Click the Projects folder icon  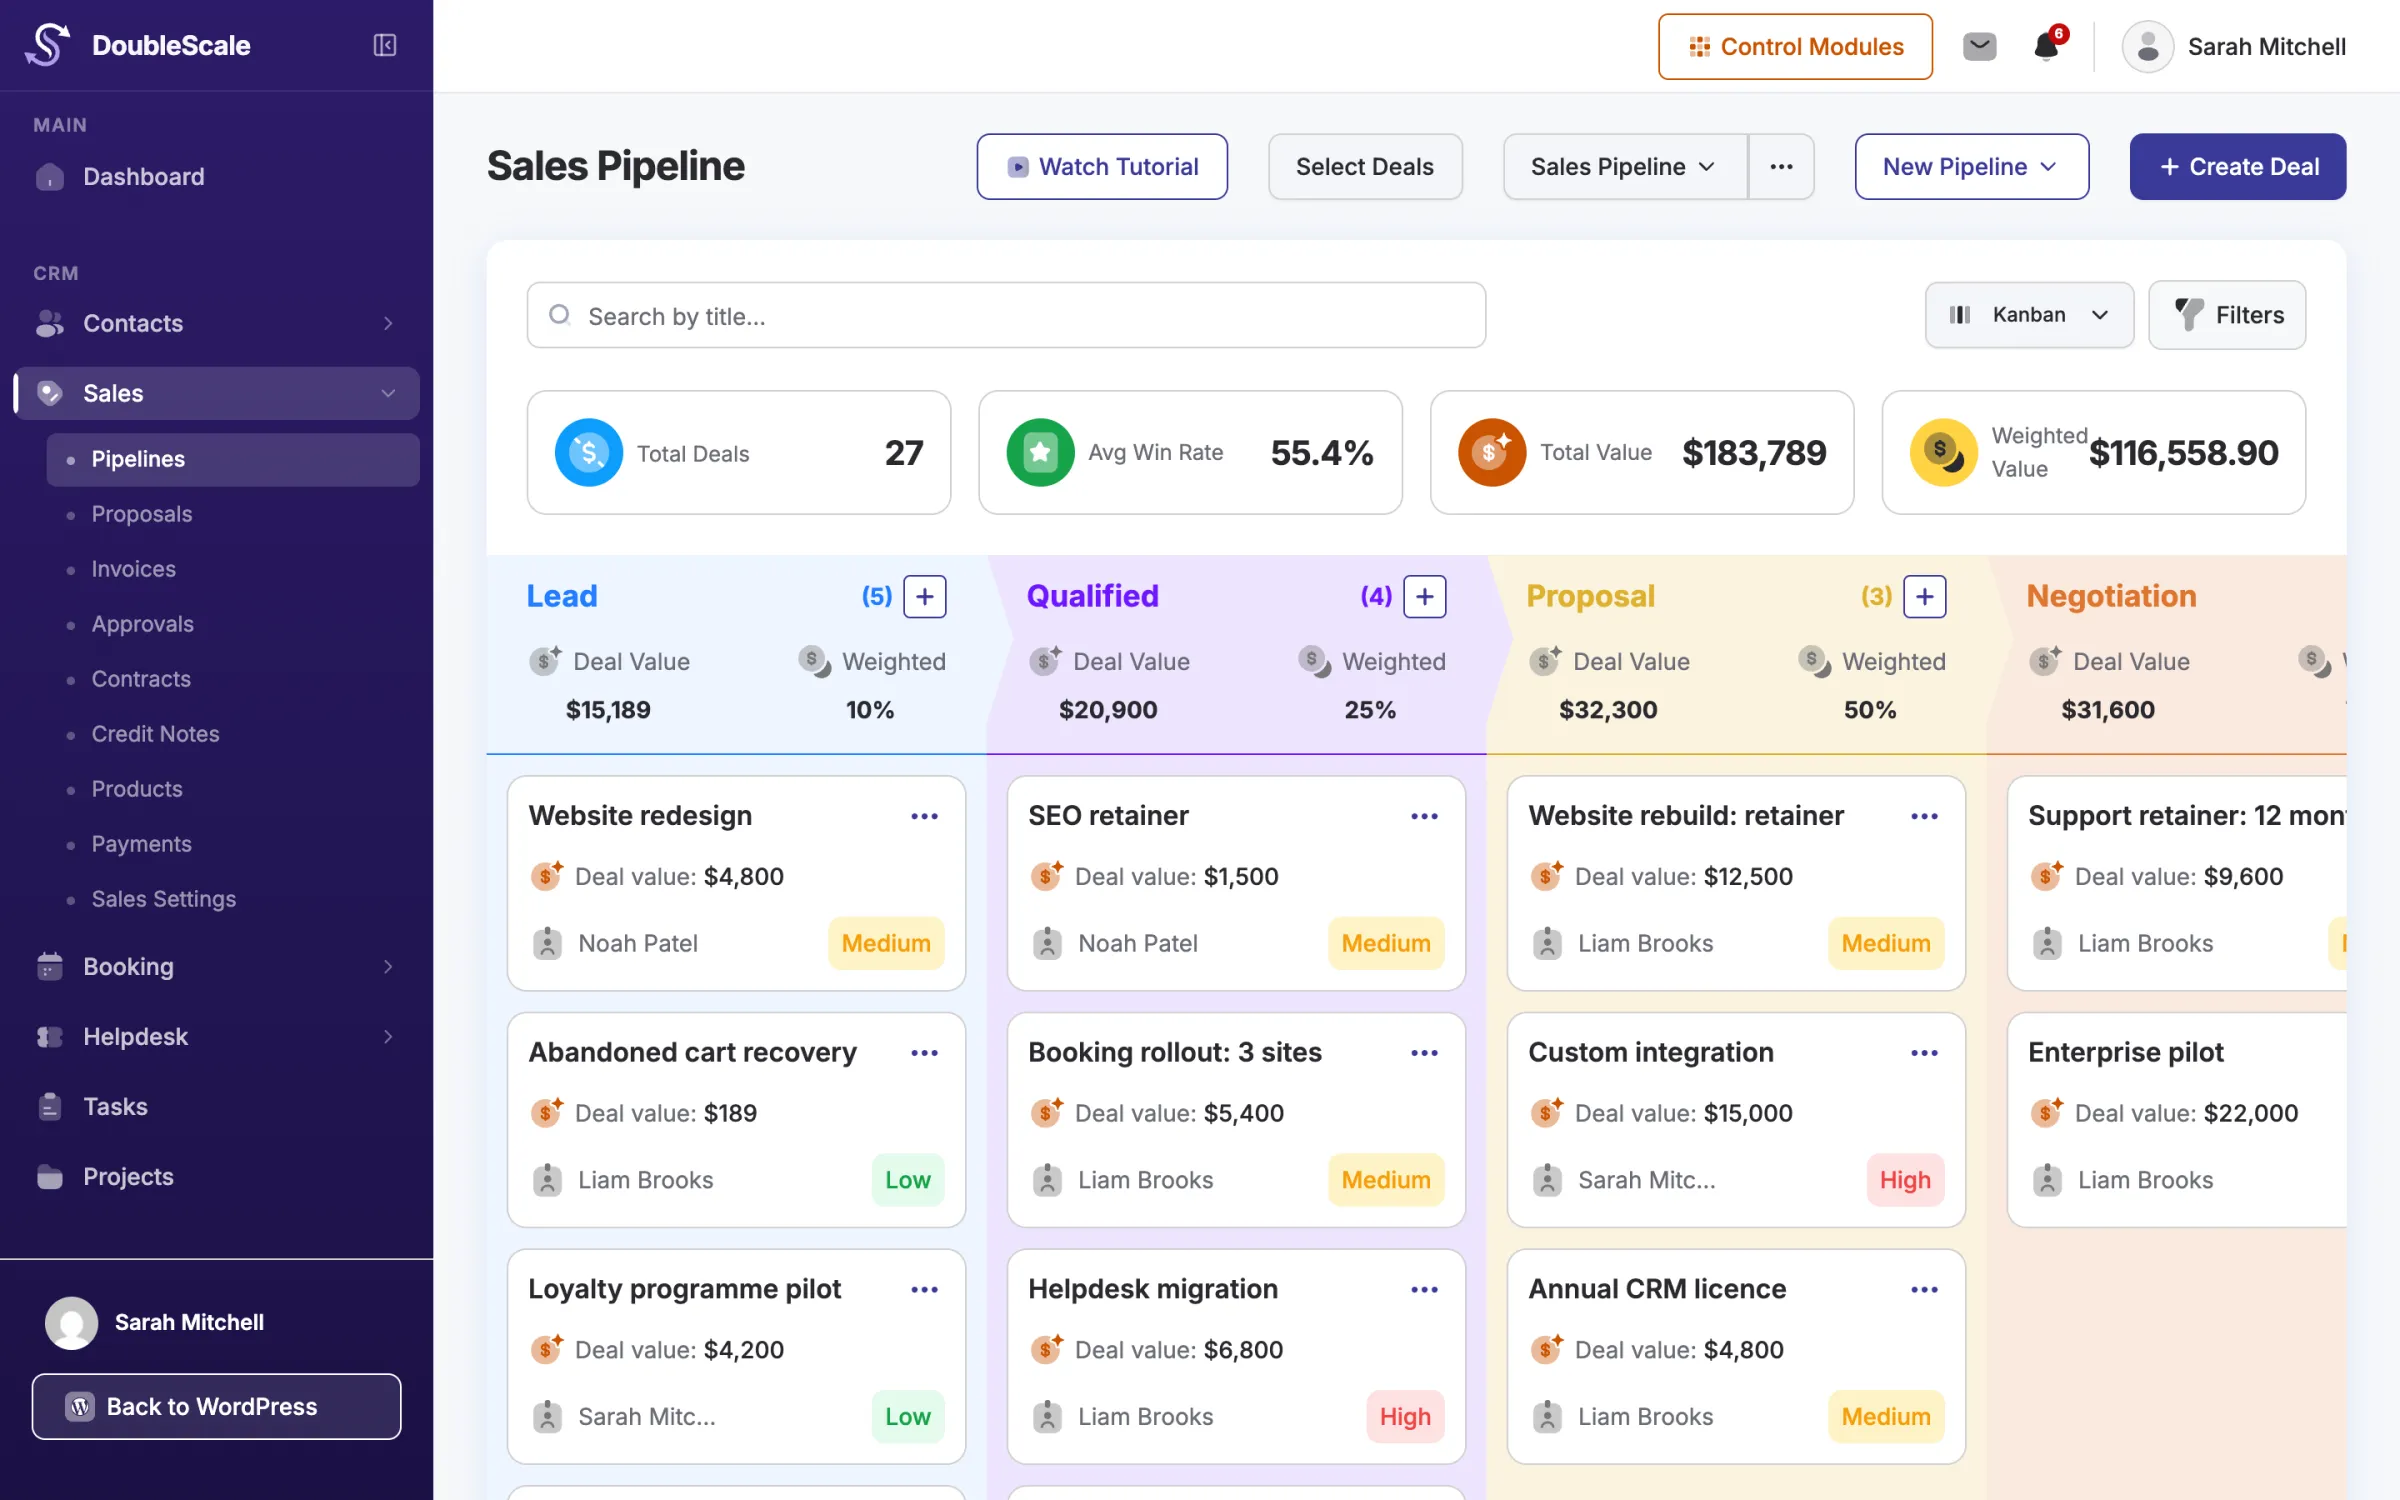point(50,1177)
